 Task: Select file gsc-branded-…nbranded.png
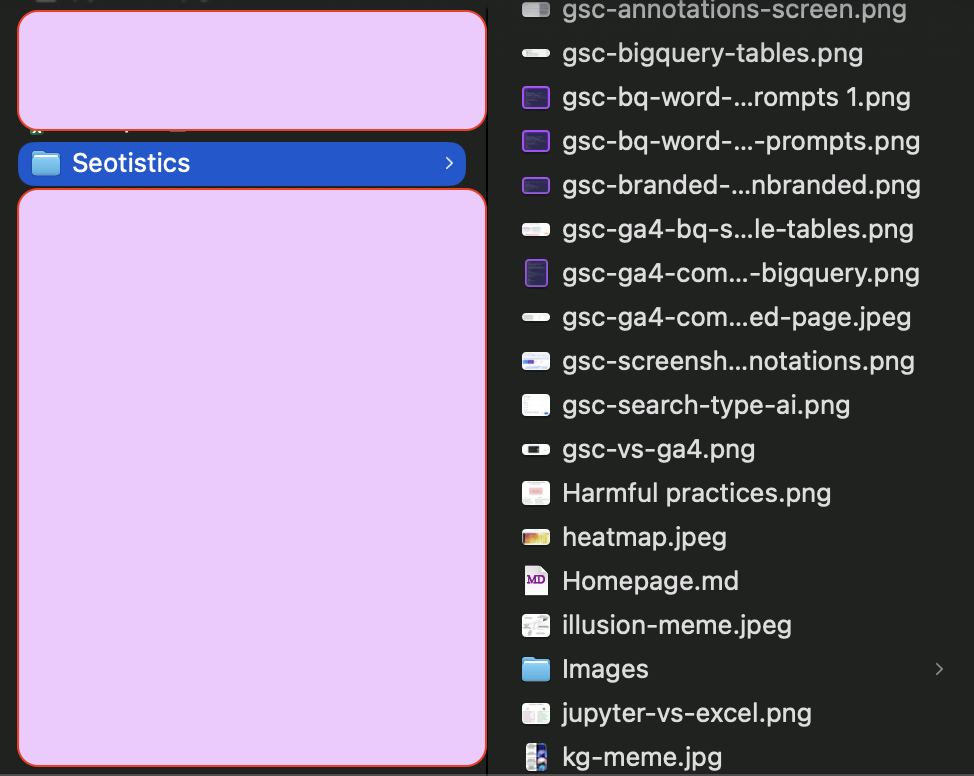coord(741,185)
